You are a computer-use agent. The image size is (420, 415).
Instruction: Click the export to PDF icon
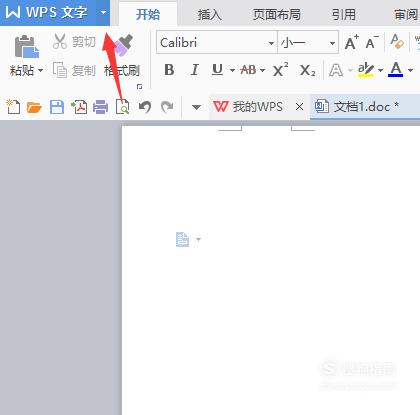(x=79, y=107)
